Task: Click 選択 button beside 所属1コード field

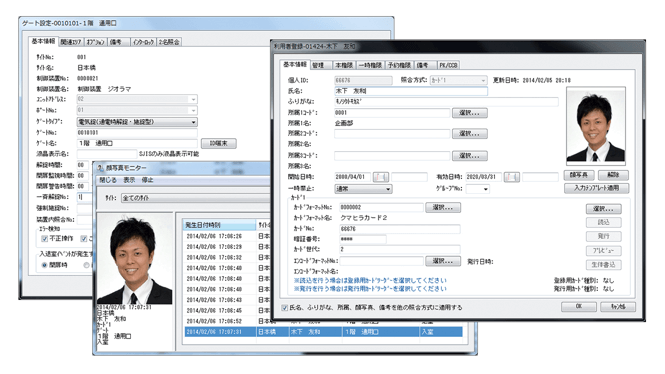Action: click(x=469, y=113)
